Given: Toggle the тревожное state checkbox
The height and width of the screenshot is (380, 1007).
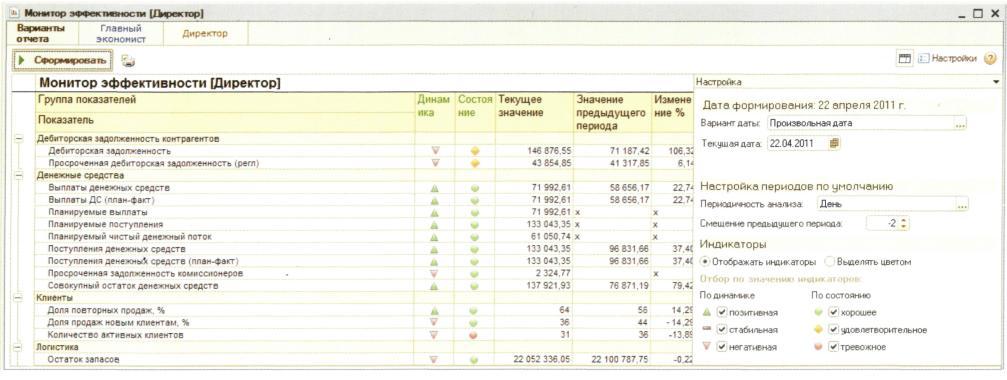Looking at the screenshot, I should pos(834,347).
